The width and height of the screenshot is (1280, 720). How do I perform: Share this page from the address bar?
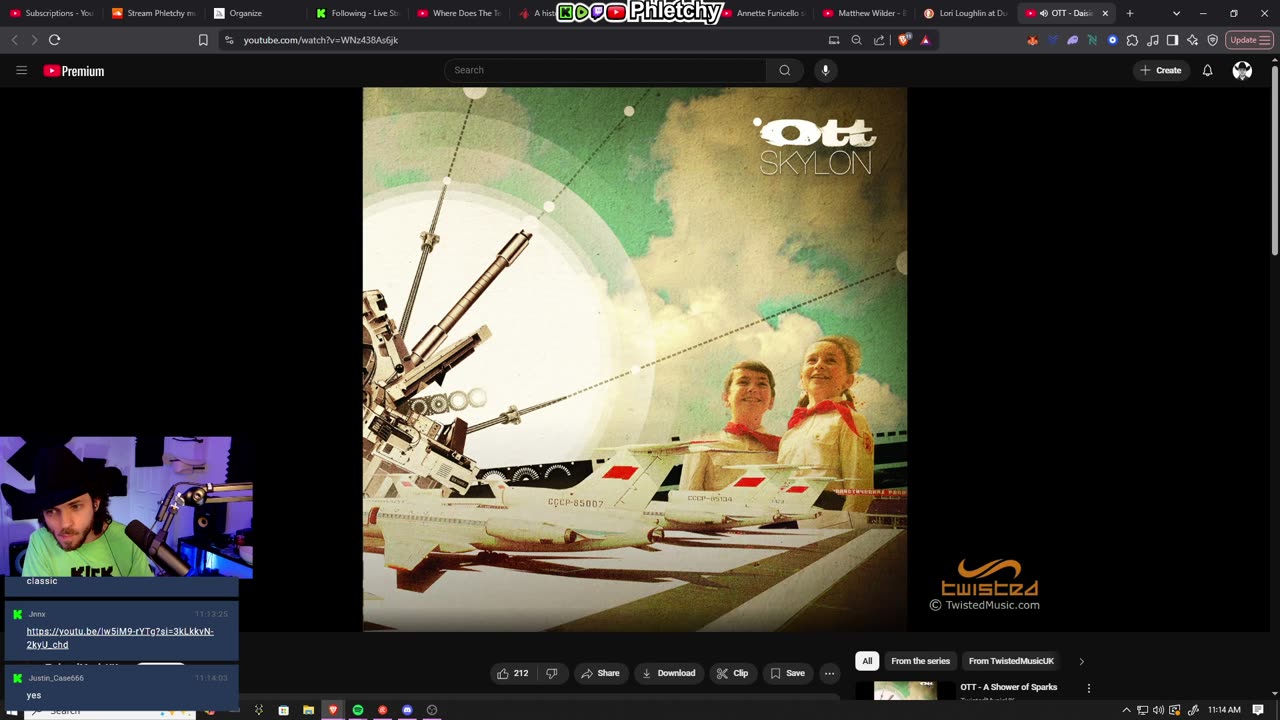pos(879,40)
